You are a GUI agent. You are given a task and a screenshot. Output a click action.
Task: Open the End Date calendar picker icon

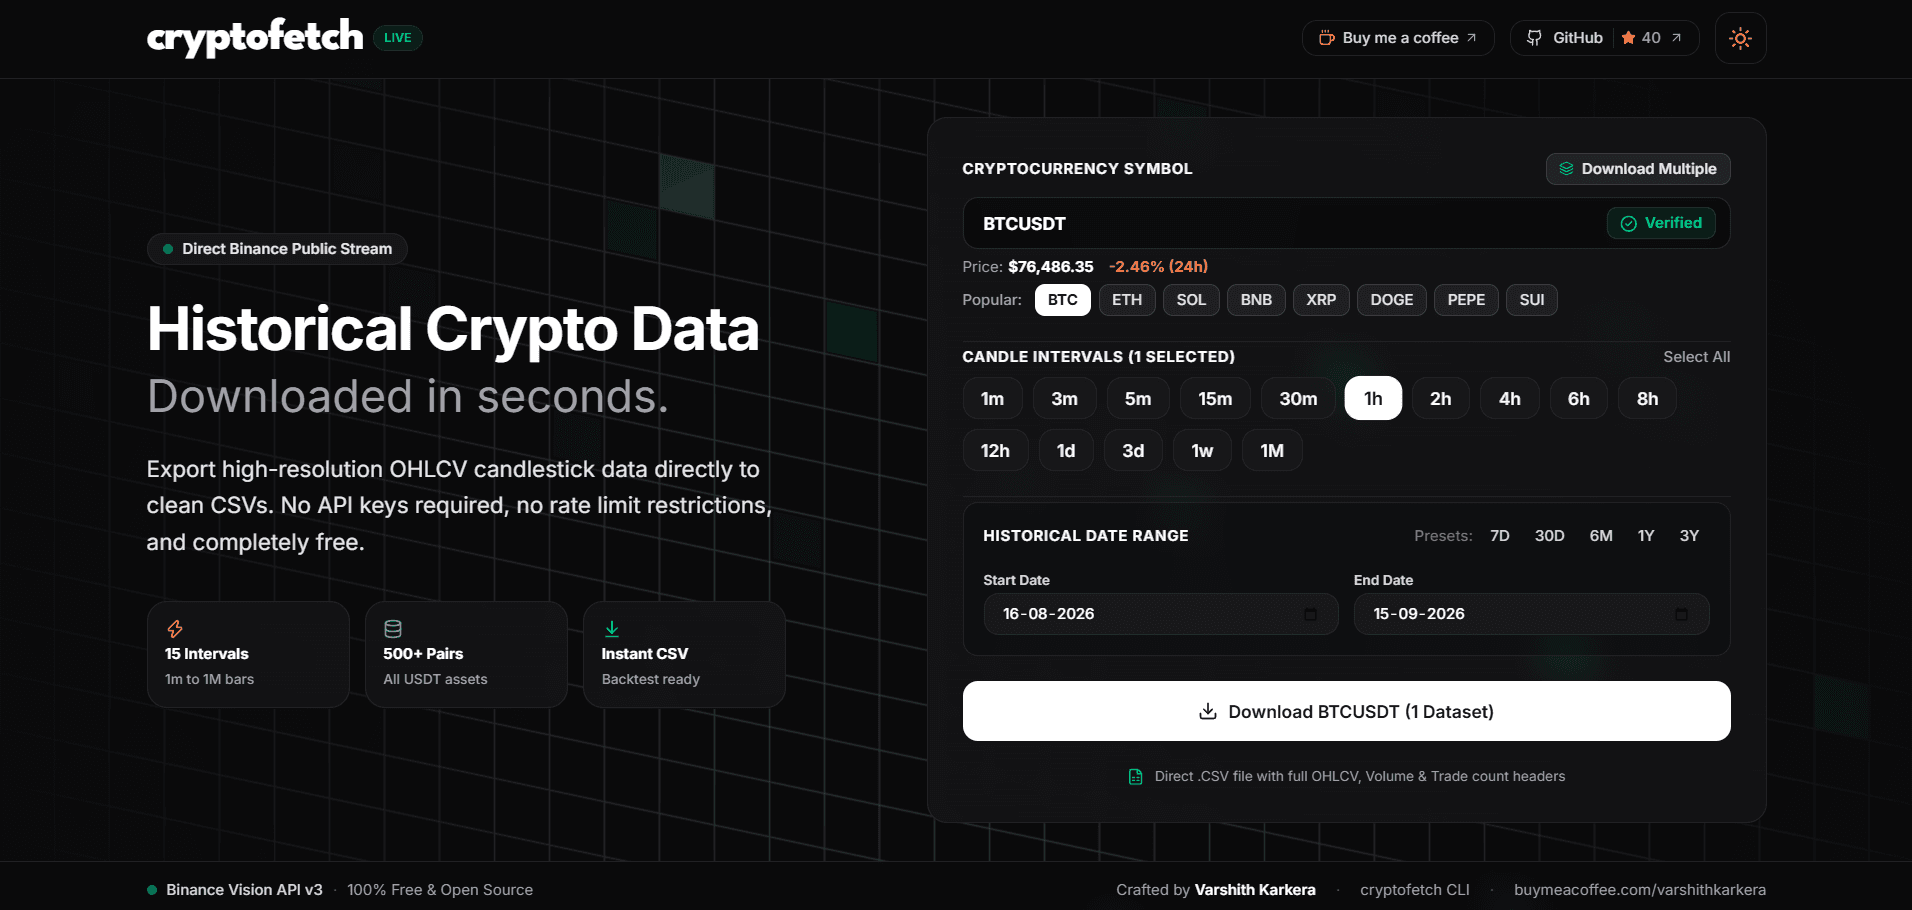click(x=1681, y=614)
